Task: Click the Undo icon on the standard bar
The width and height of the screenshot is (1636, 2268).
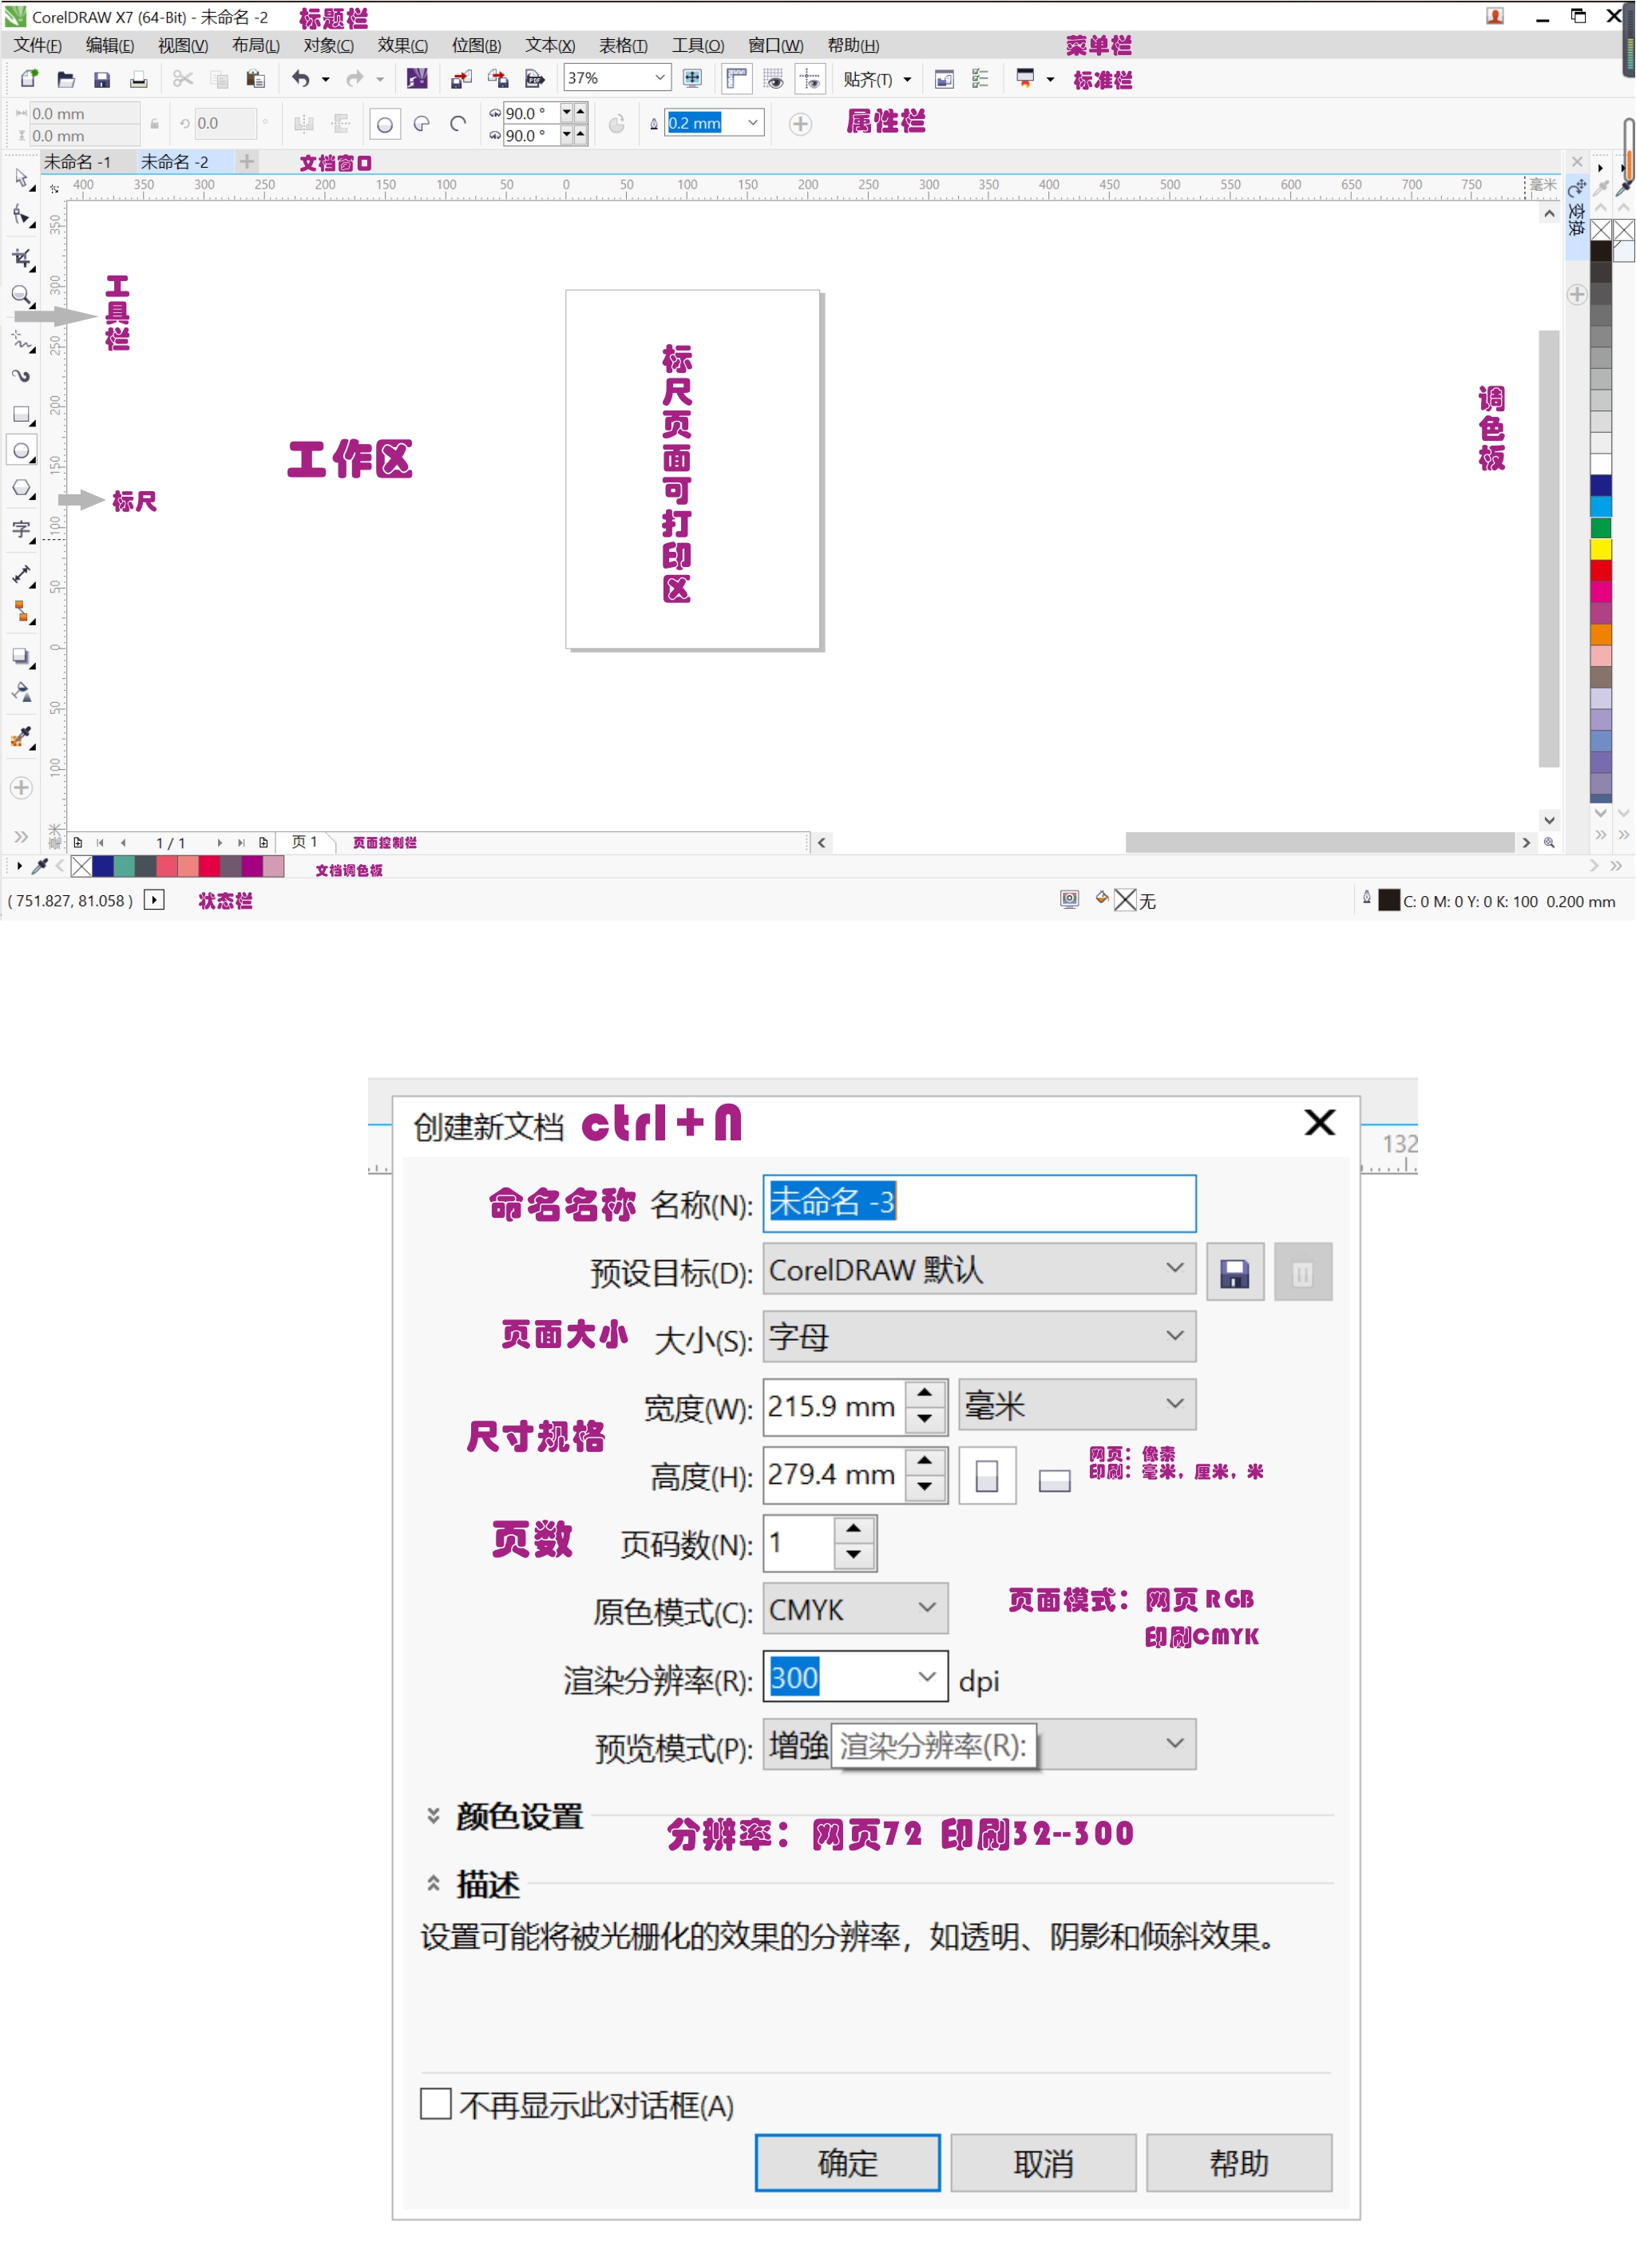Action: click(x=301, y=79)
